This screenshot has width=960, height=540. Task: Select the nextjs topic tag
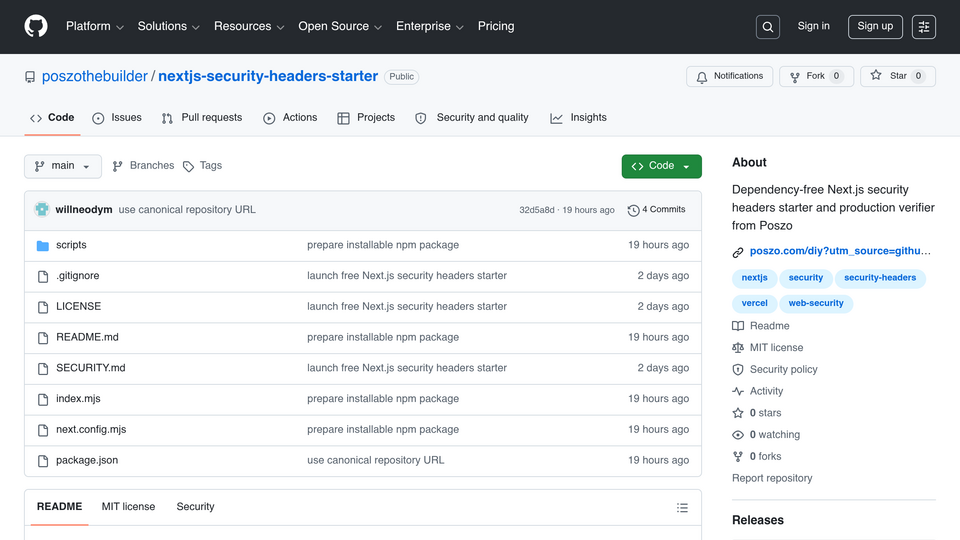point(754,278)
